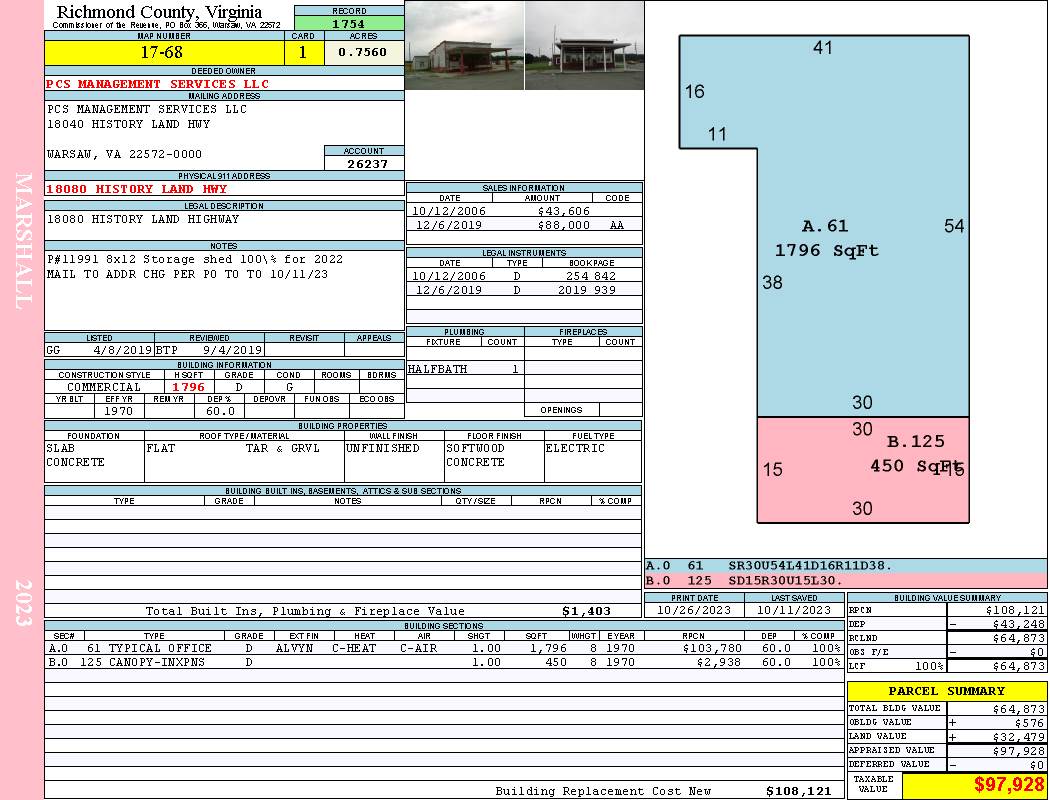
Task: Click the red physical 911 address
Action: click(x=137, y=189)
